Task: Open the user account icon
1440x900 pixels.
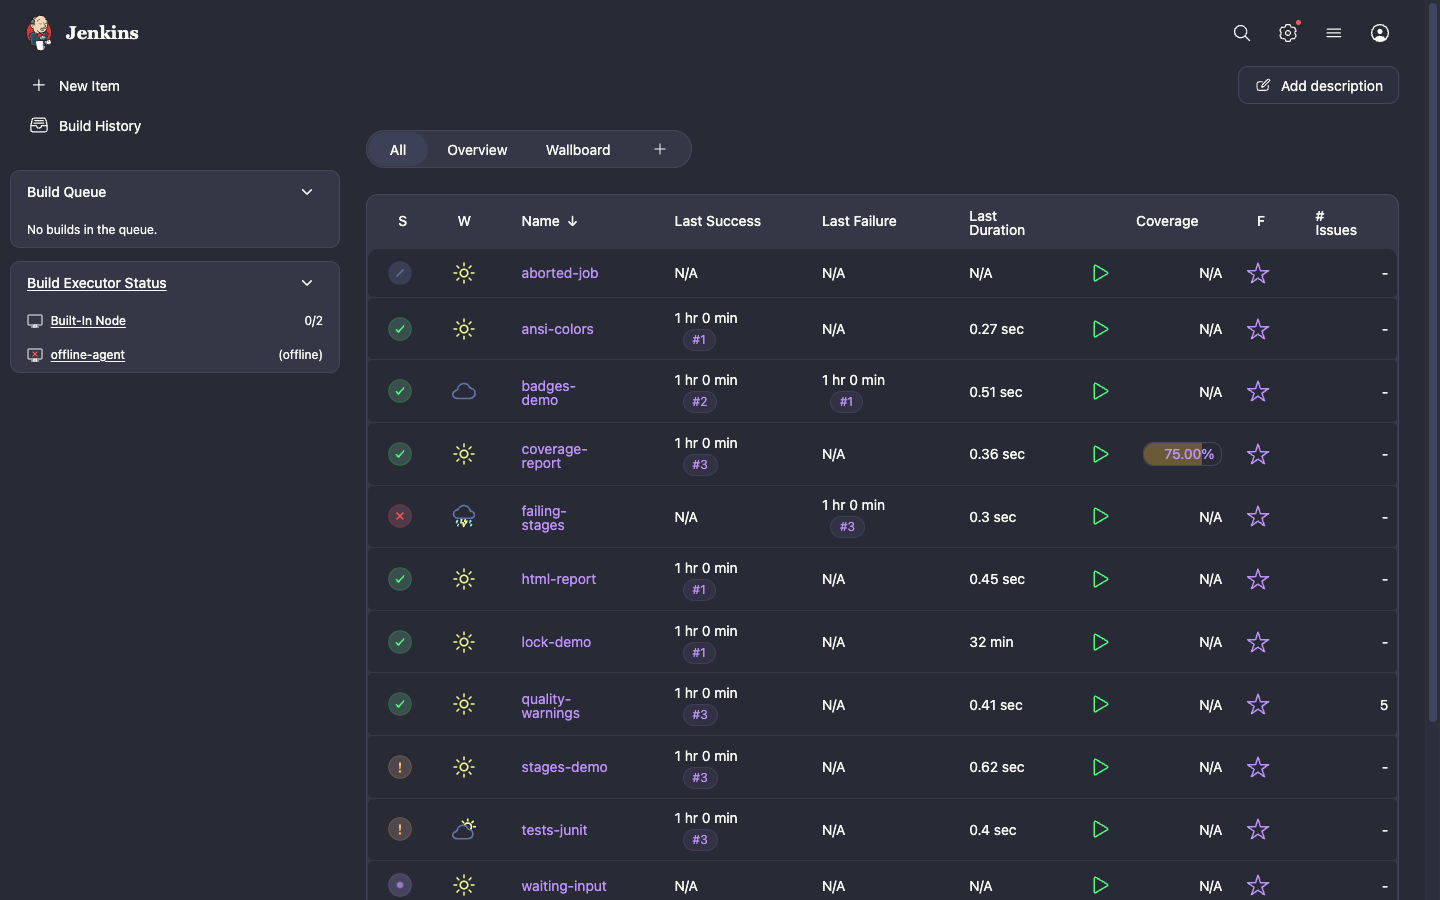Action: (1380, 33)
